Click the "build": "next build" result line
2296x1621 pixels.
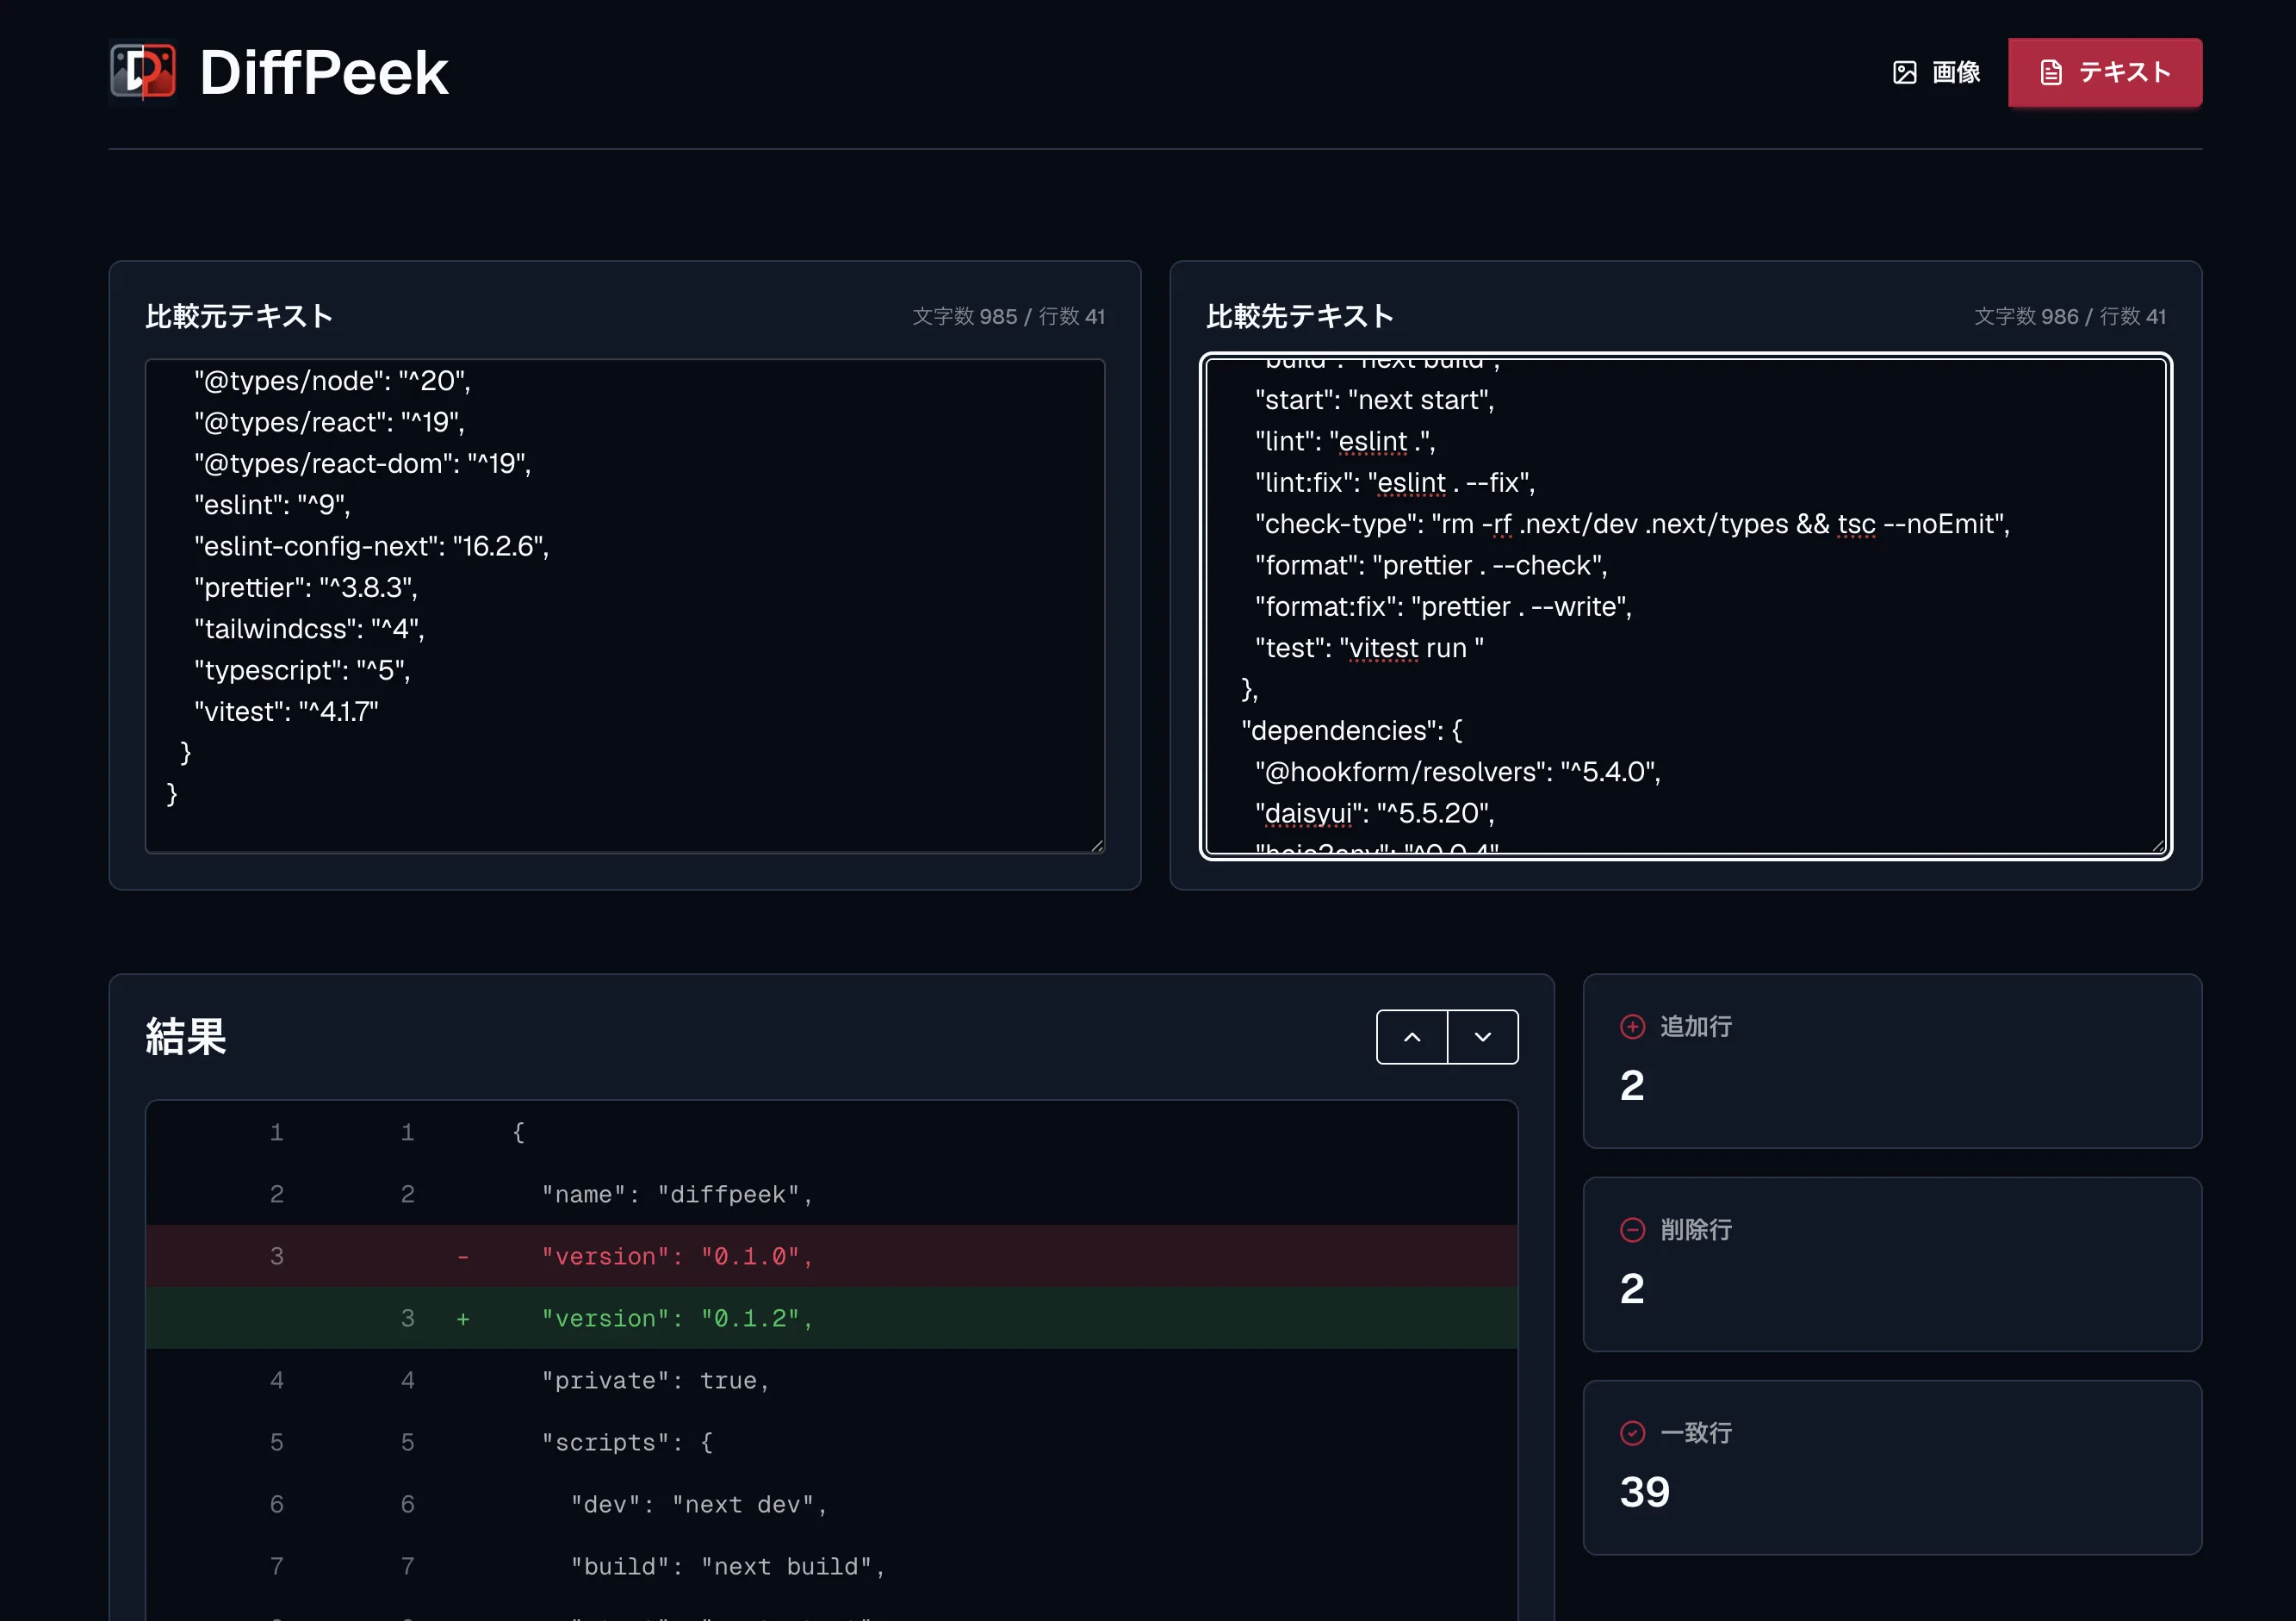[832, 1566]
